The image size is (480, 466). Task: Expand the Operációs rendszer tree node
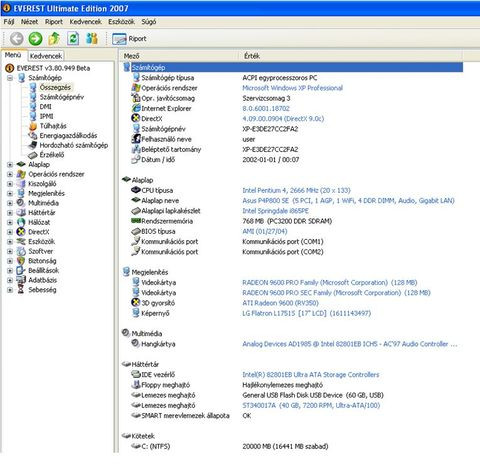point(10,174)
